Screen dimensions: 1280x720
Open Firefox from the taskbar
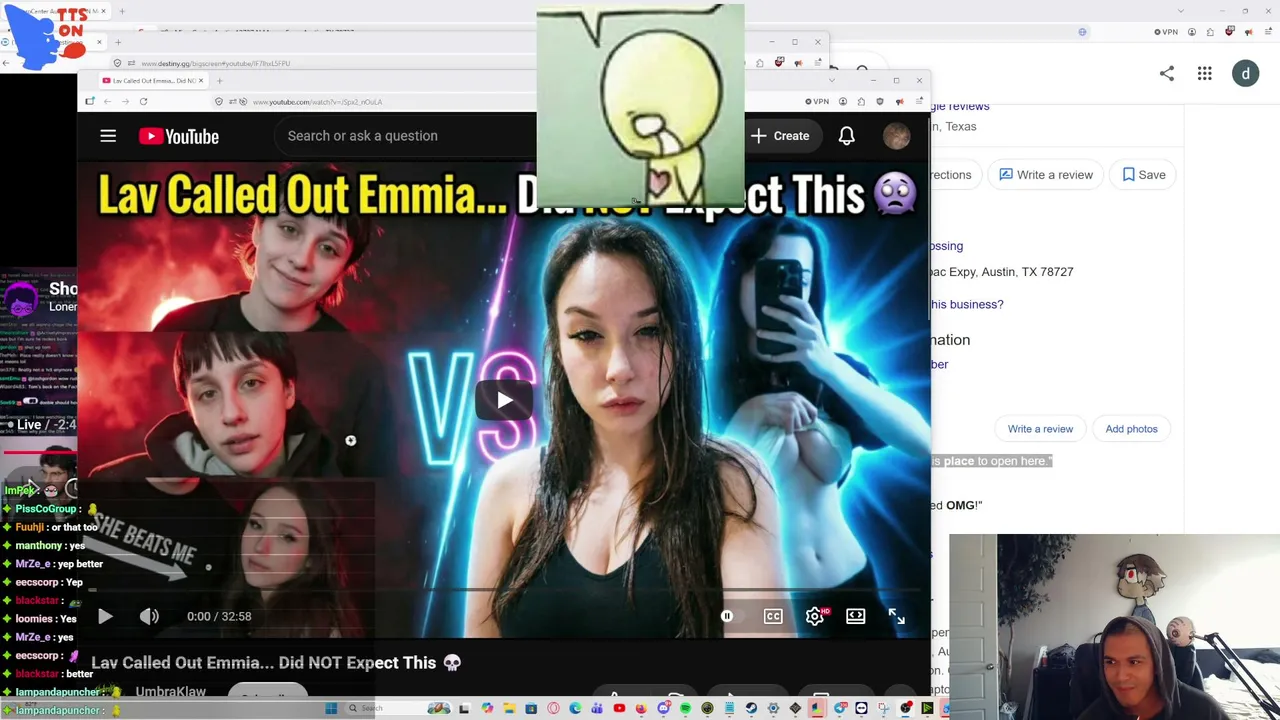(x=641, y=708)
